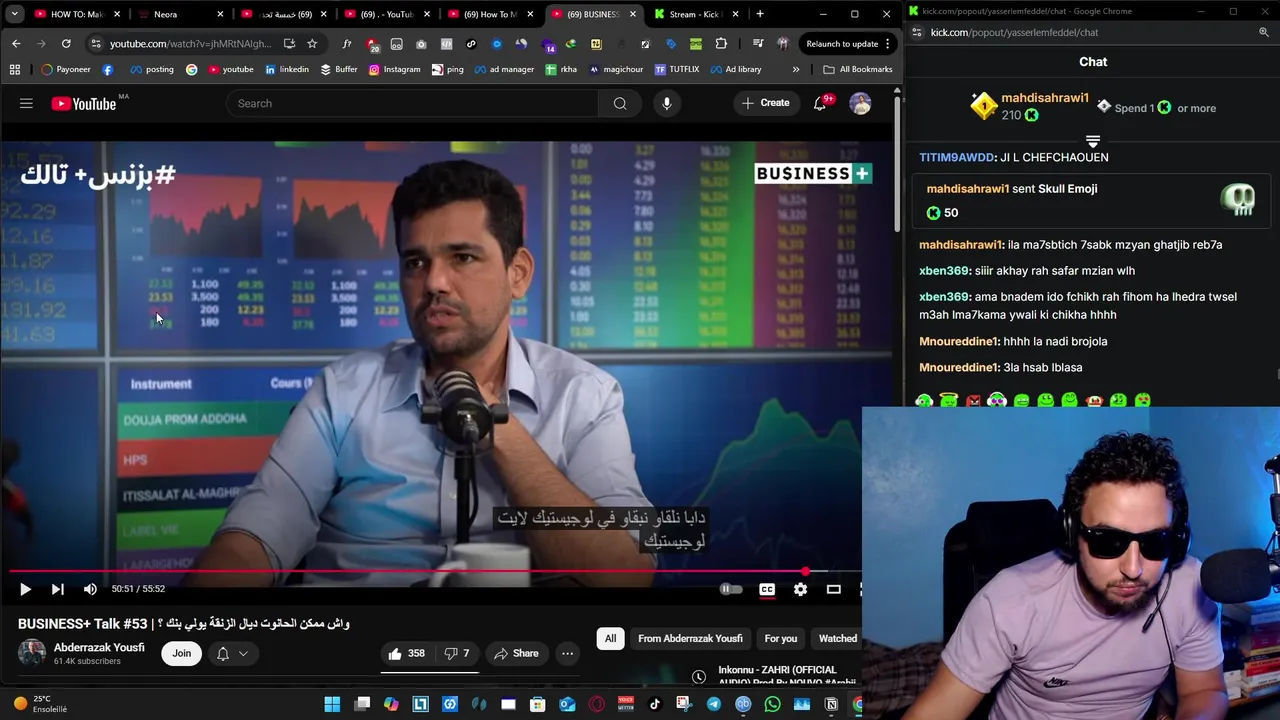
Task: Click mahdisahrawi1 username in Kick chat header
Action: tap(1045, 98)
